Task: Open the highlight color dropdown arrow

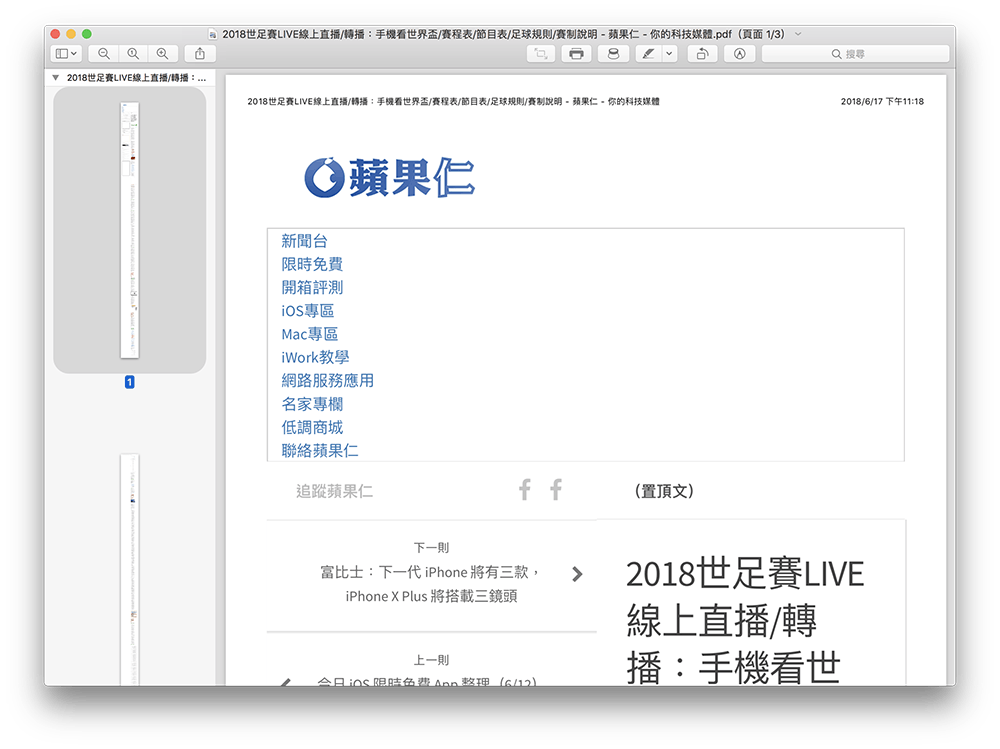Action: pos(669,54)
